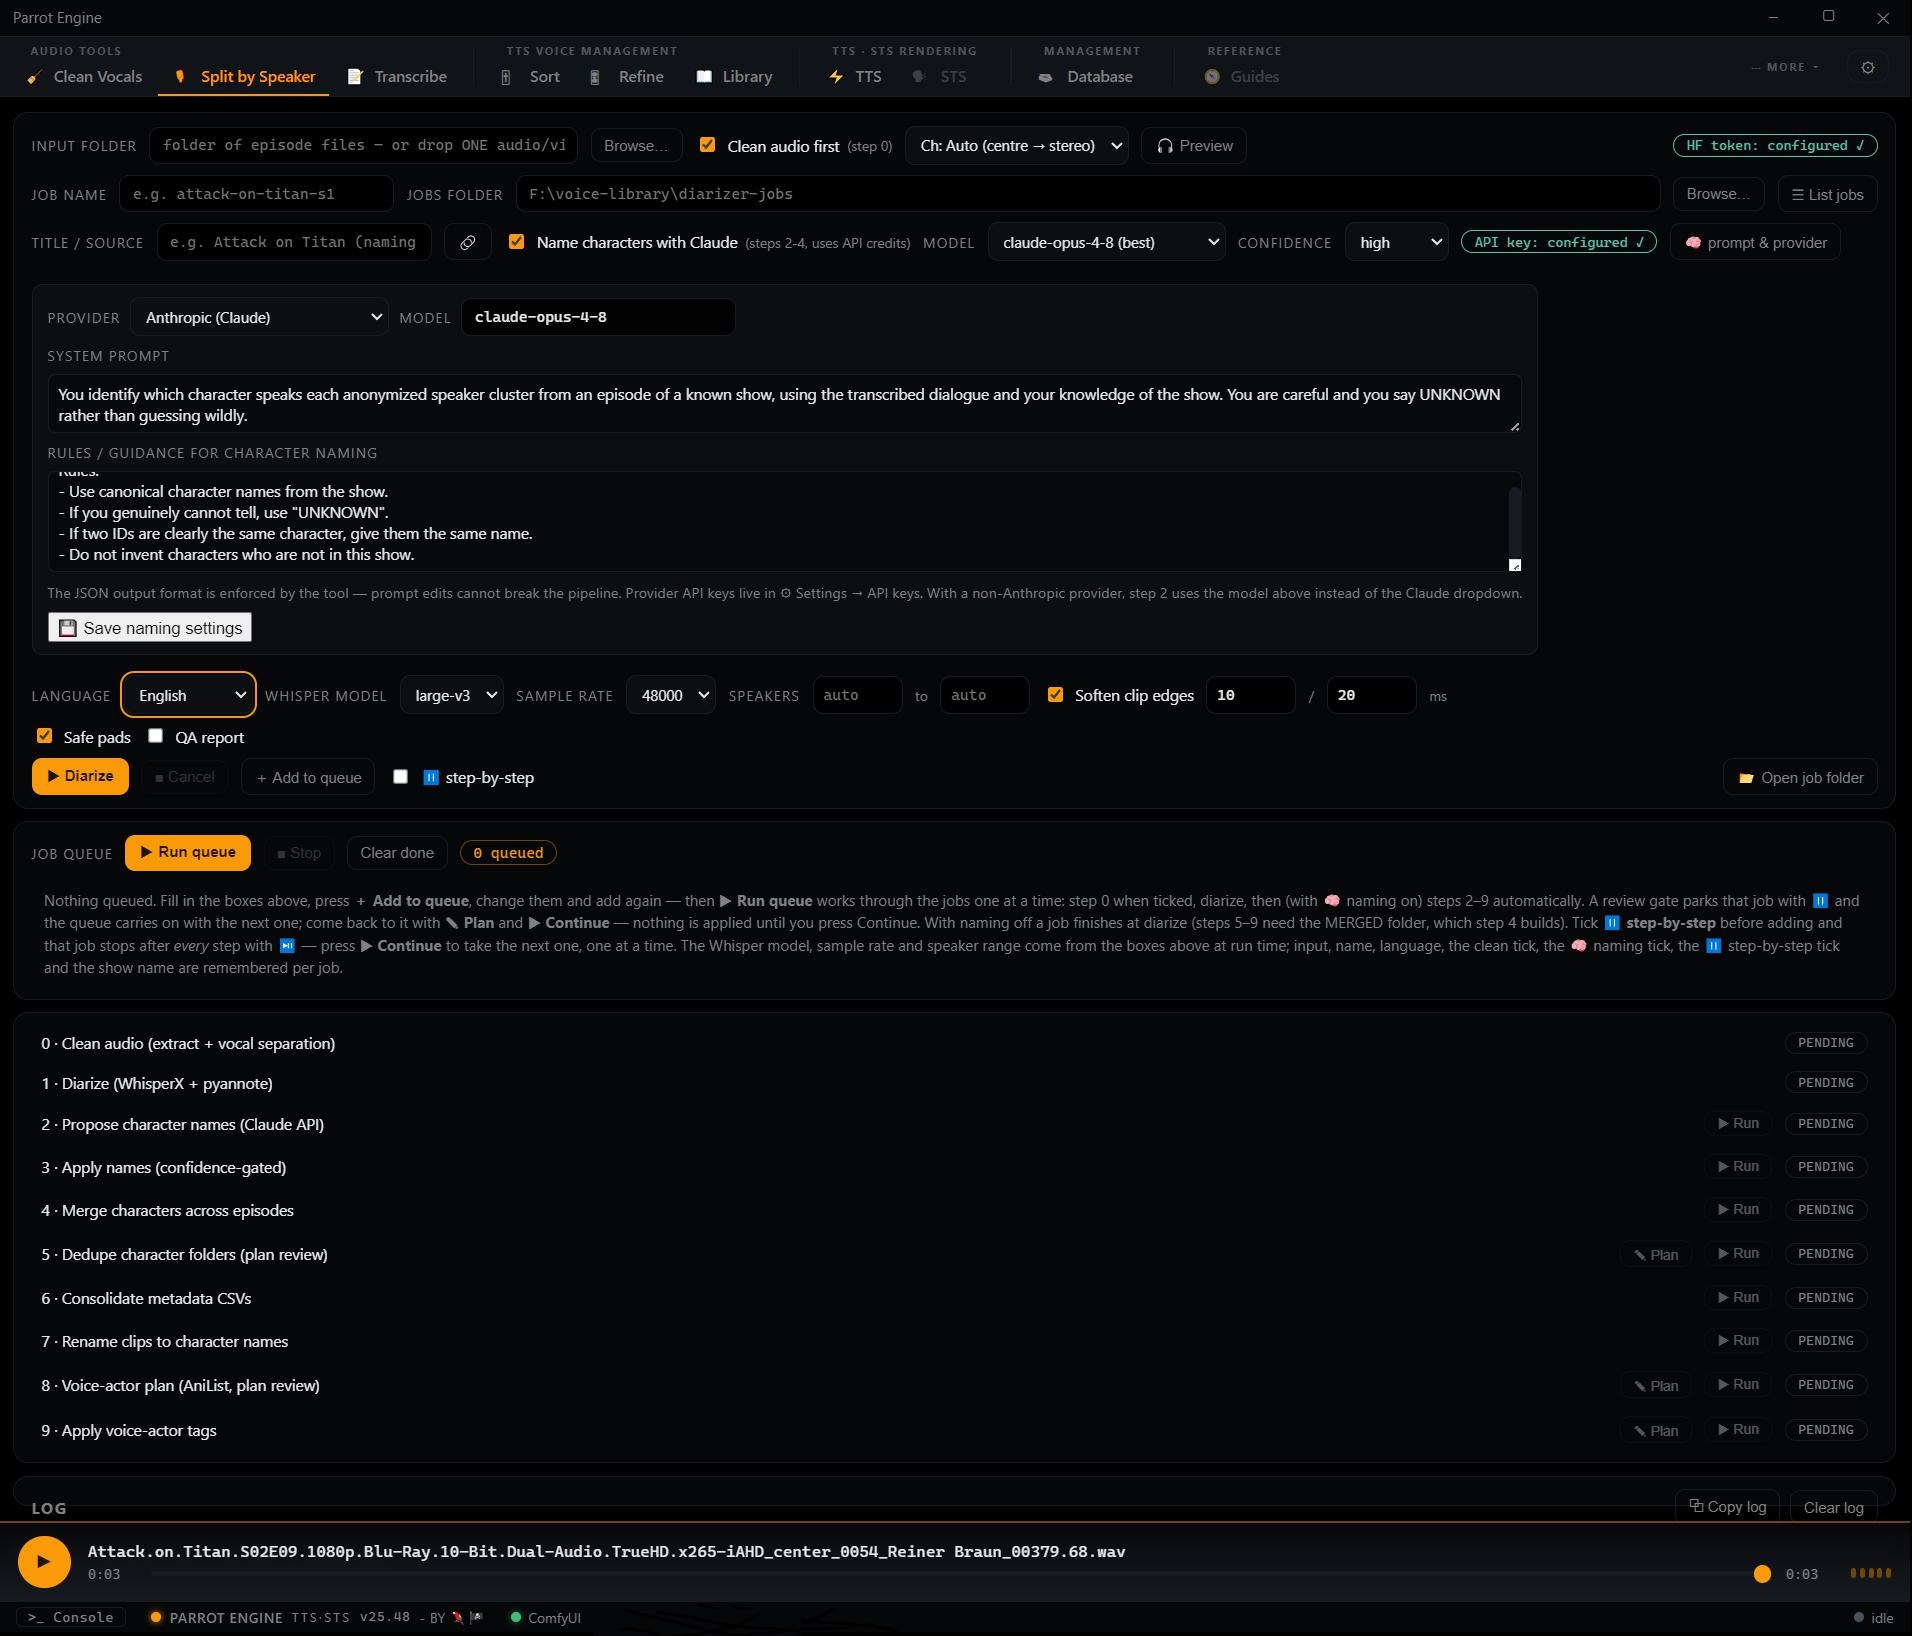Viewport: 1912px width, 1636px height.
Task: Choose a Language from dropdown
Action: 188,696
